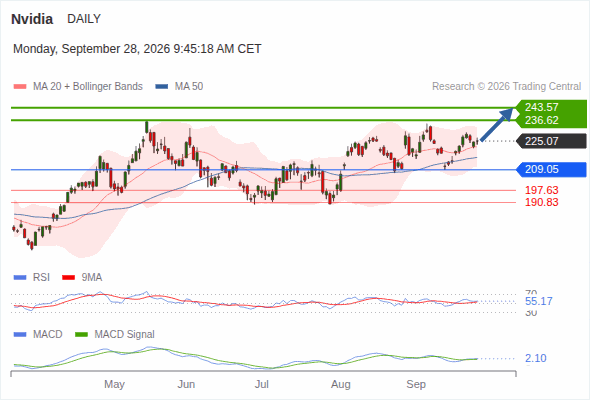
Task: Select the 236.62 resistance price tag
Action: (x=551, y=120)
